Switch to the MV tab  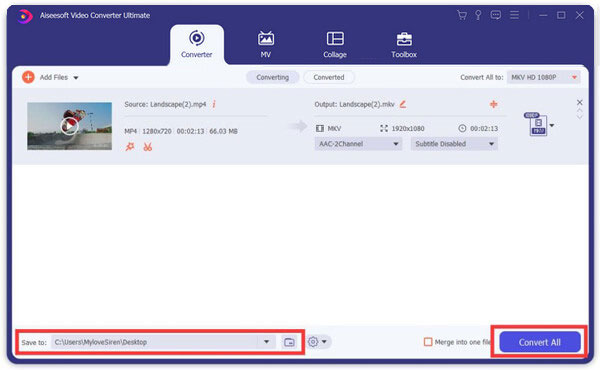266,44
